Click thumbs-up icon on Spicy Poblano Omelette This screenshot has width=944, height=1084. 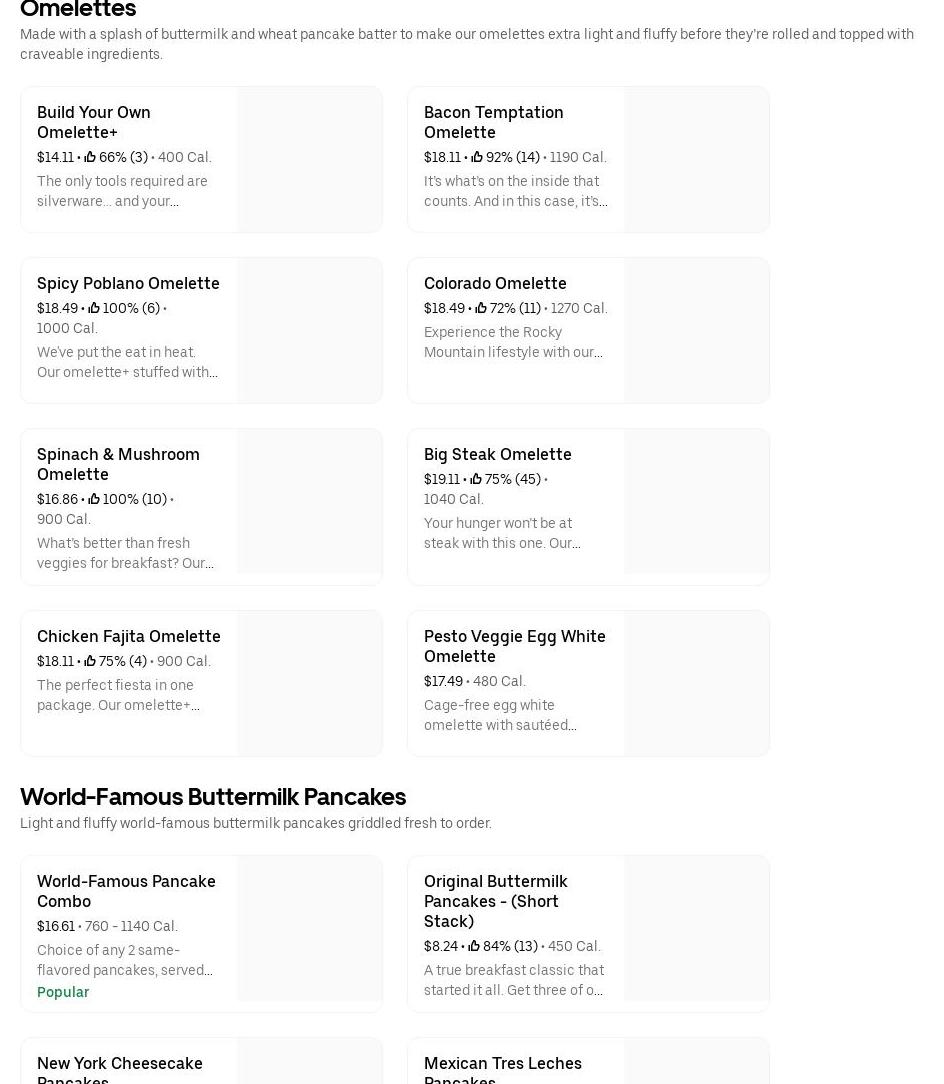pos(94,308)
